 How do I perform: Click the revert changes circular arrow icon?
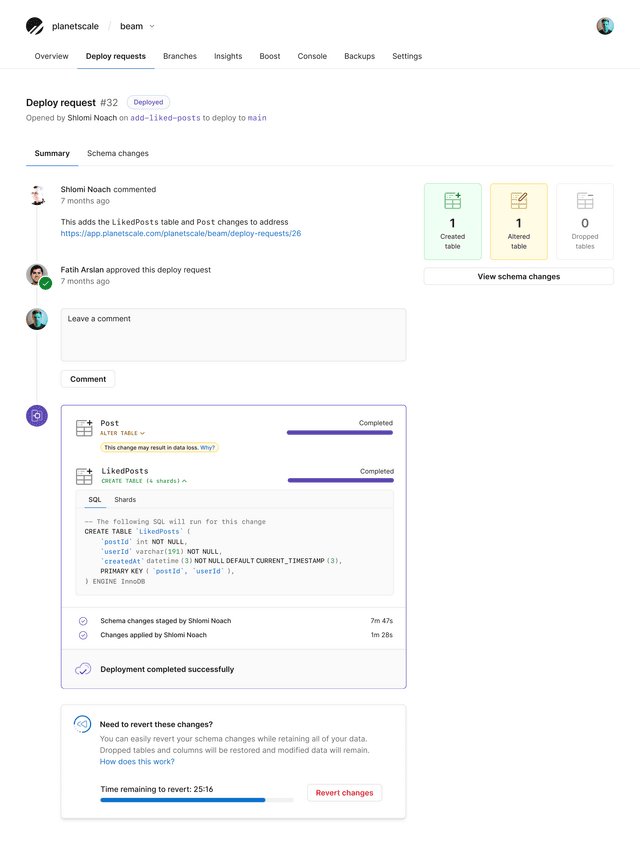[81, 722]
